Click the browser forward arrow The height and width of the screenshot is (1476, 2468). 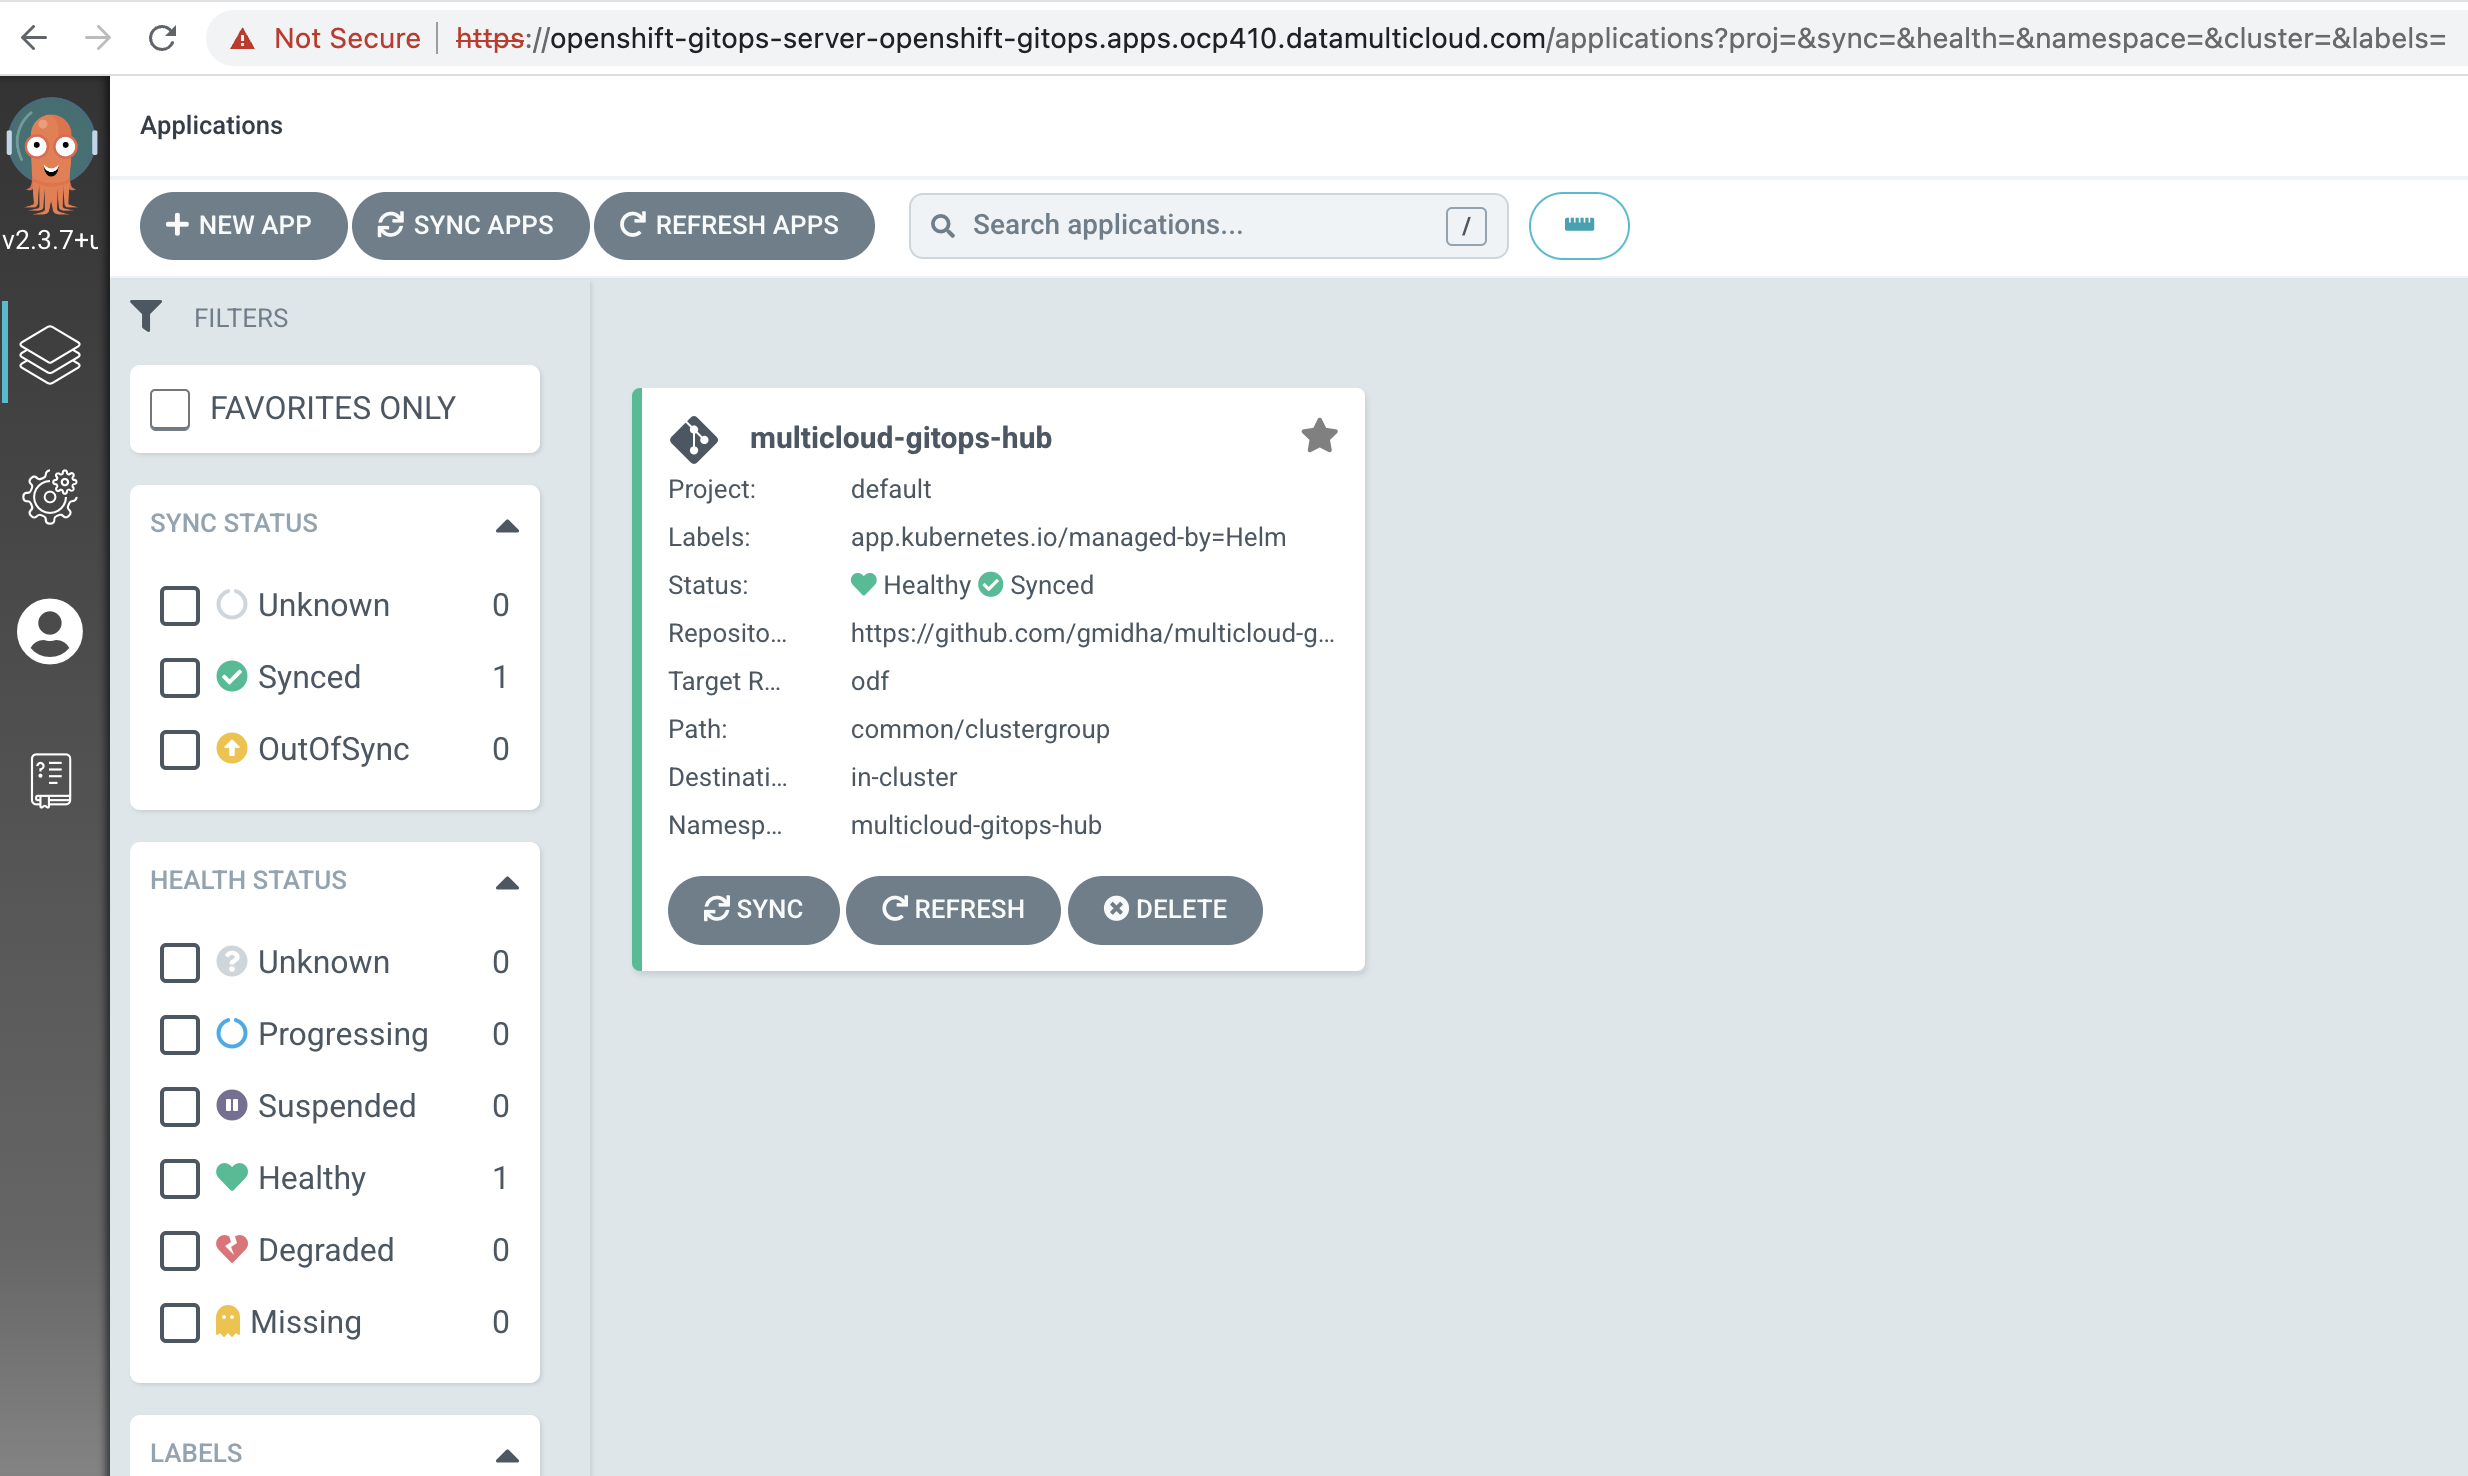[x=98, y=38]
